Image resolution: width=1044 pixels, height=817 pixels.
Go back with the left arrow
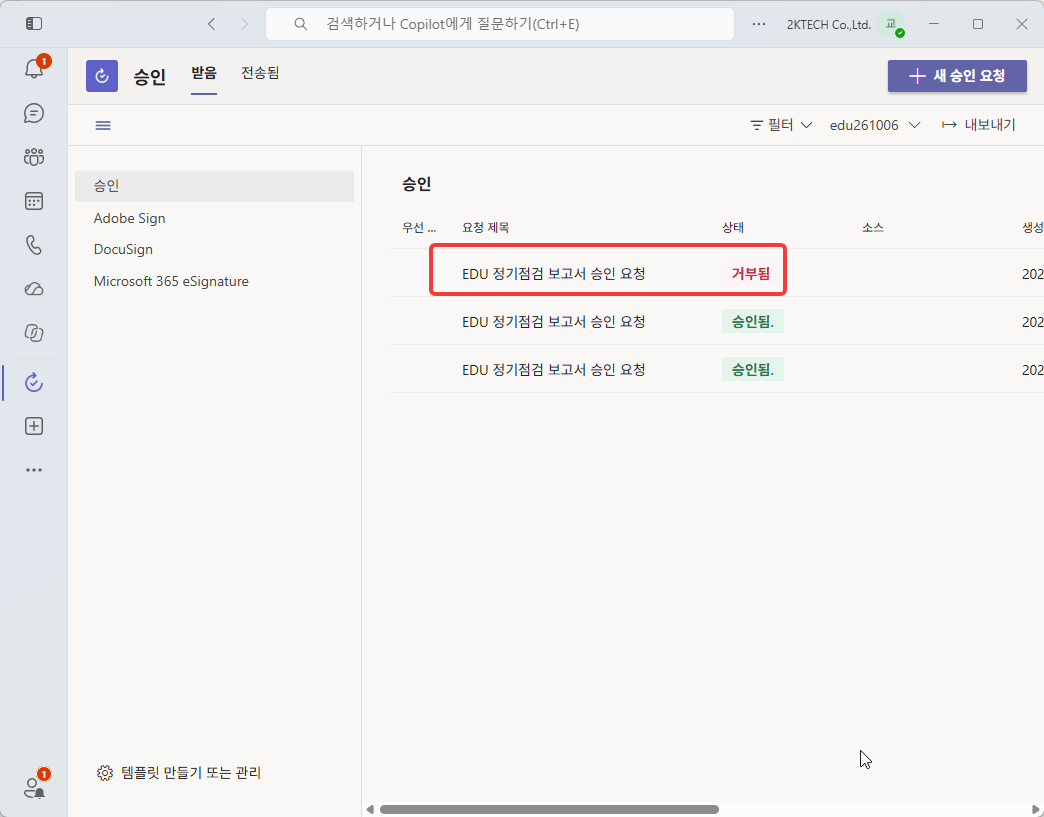(x=211, y=24)
